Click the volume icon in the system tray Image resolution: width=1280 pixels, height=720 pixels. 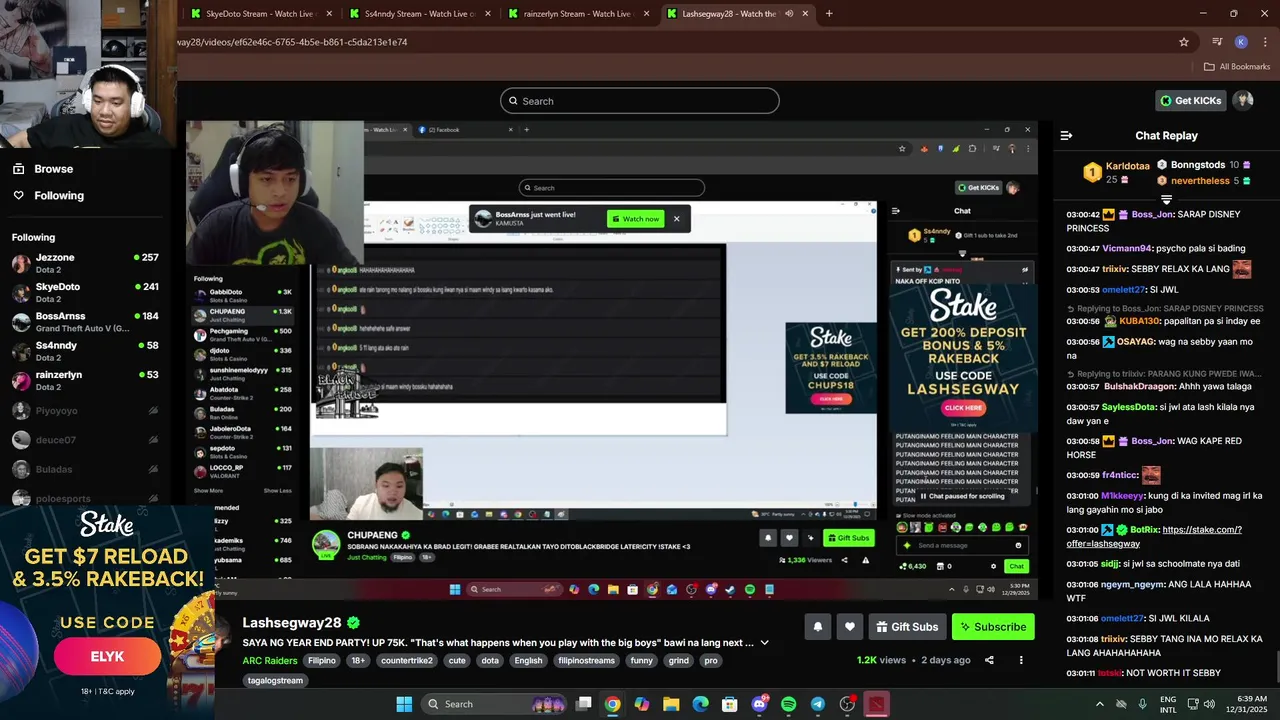pyautogui.click(x=1209, y=704)
